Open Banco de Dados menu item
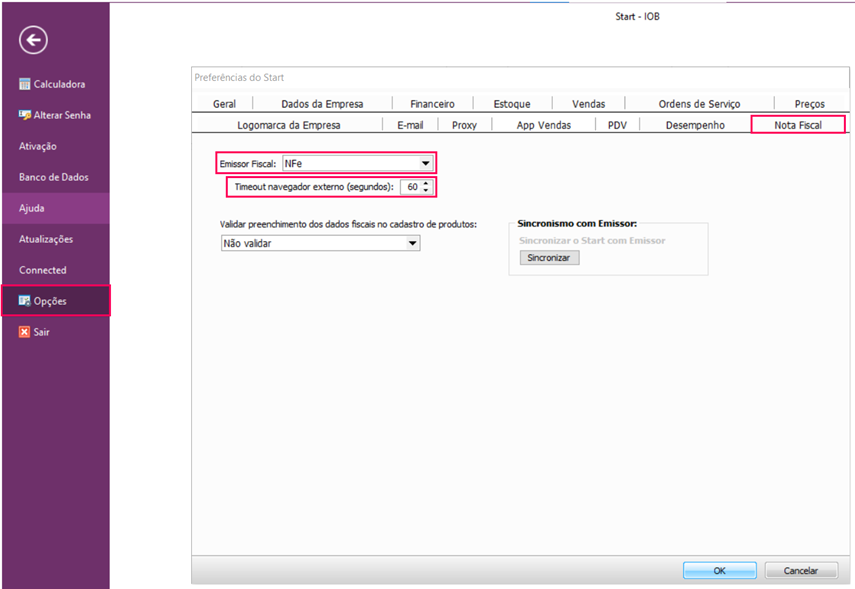This screenshot has height=589, width=855. click(x=54, y=177)
